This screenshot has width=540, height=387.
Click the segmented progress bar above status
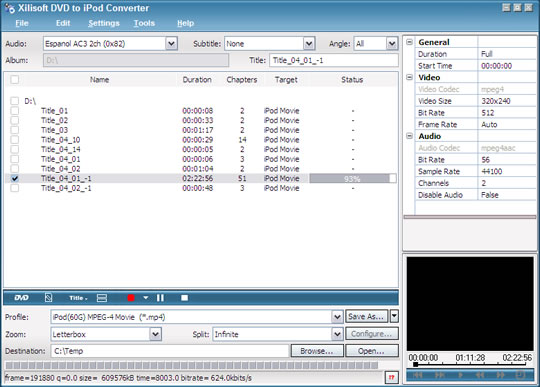click(192, 365)
